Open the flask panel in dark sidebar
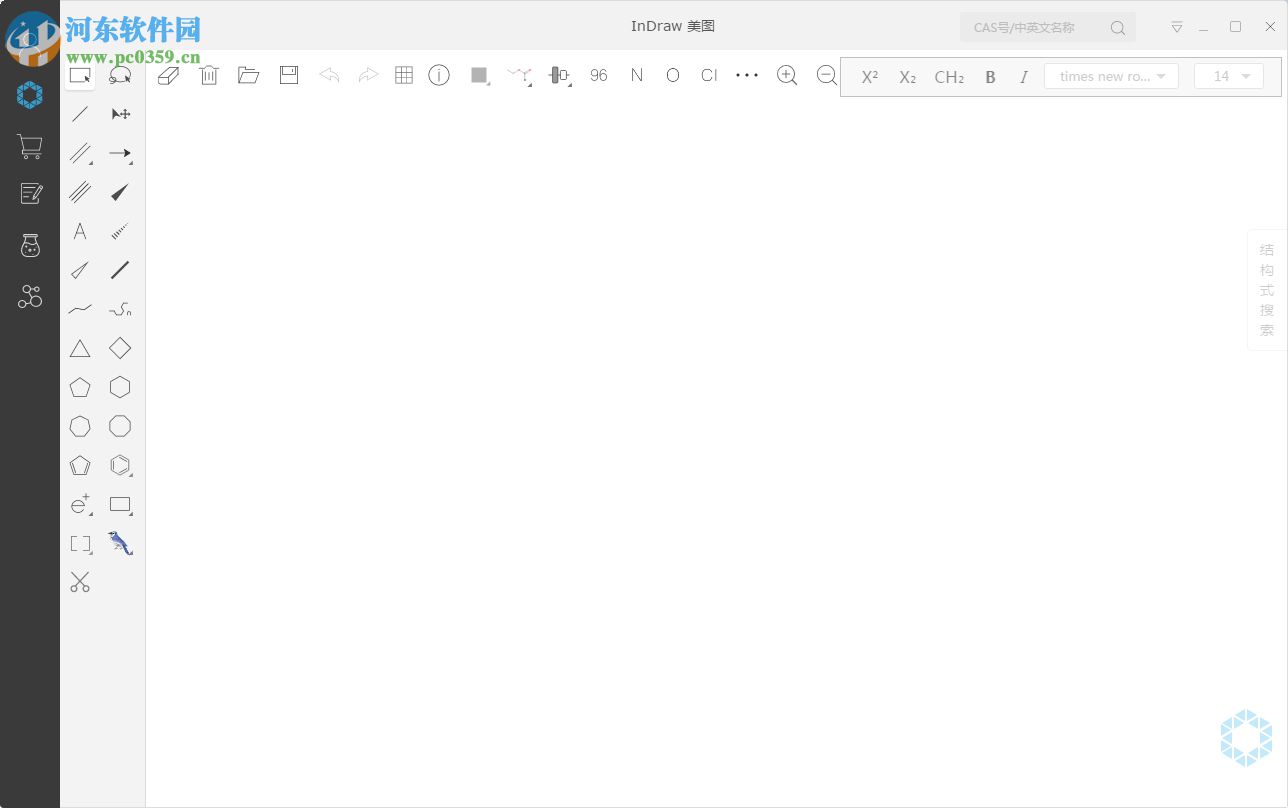1288x808 pixels. 29,245
